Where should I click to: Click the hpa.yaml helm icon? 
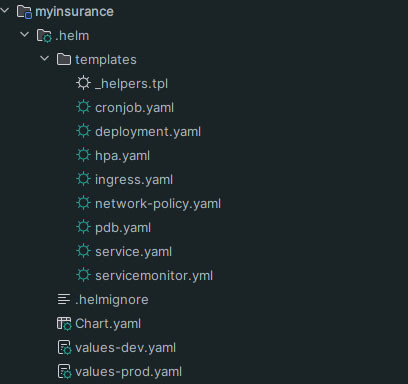pyautogui.click(x=83, y=155)
